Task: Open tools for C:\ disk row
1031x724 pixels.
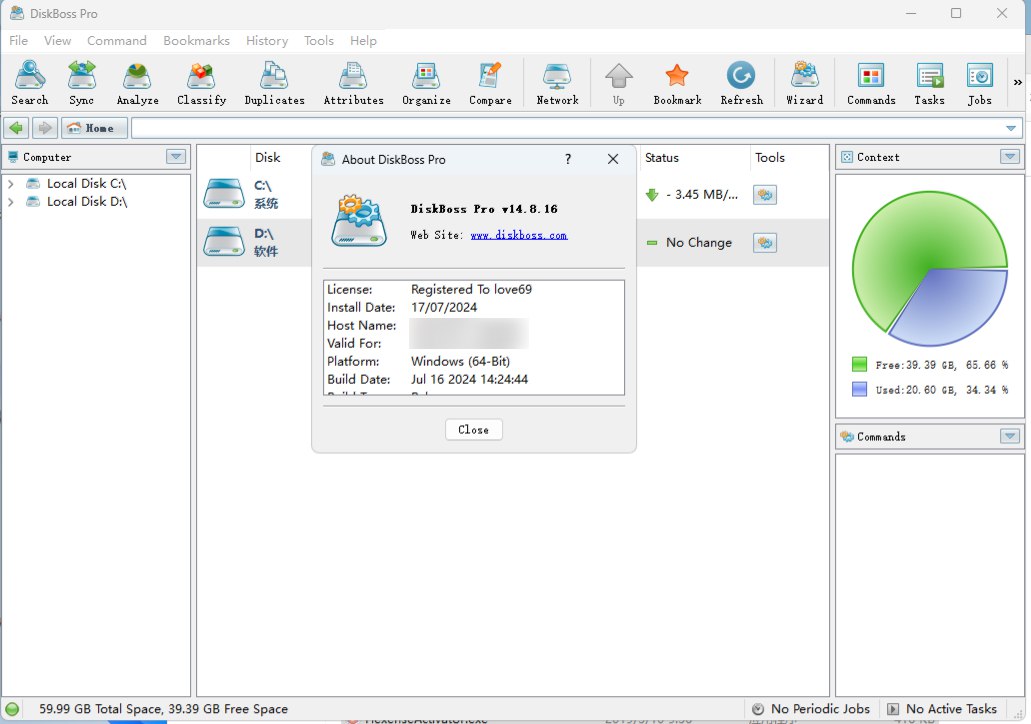Action: (765, 195)
